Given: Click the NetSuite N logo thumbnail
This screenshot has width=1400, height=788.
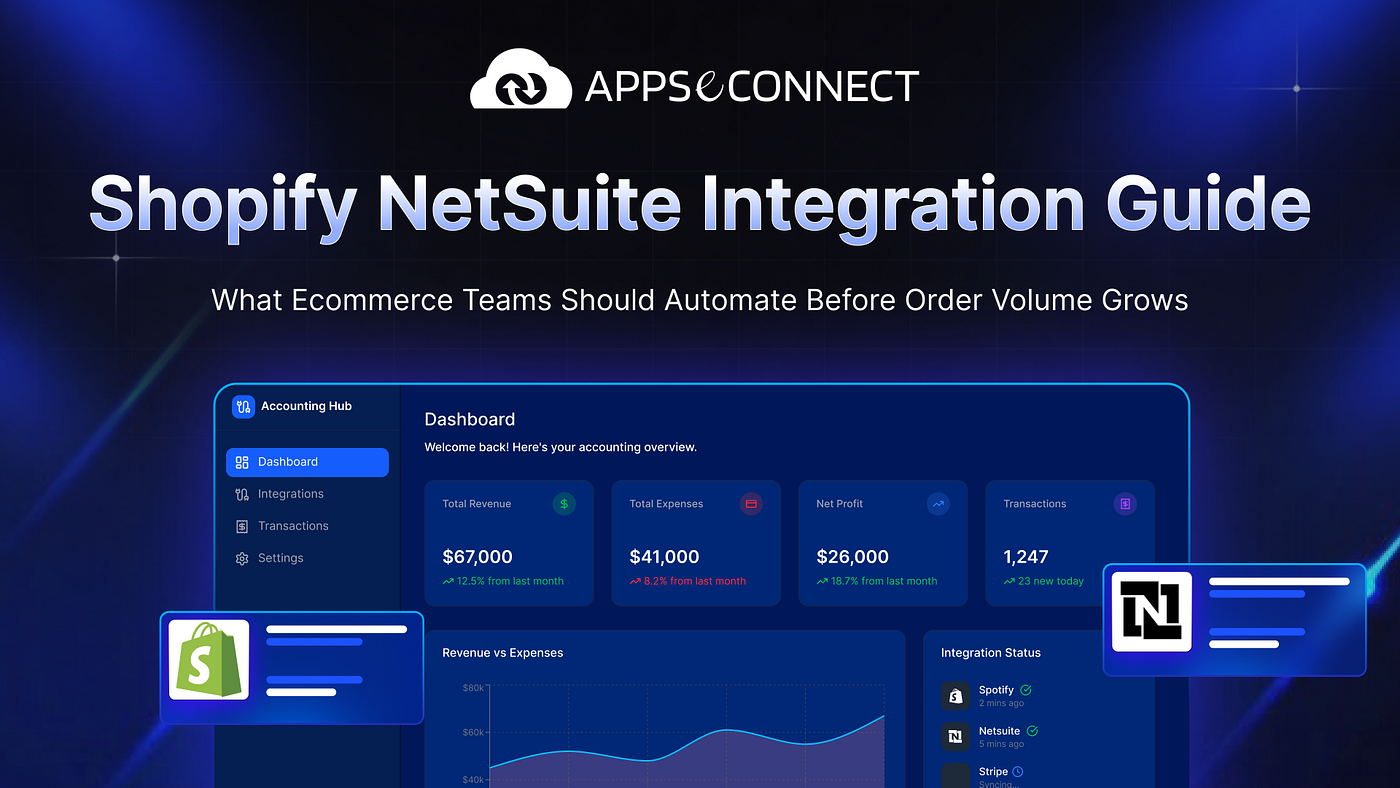Looking at the screenshot, I should [x=1152, y=612].
